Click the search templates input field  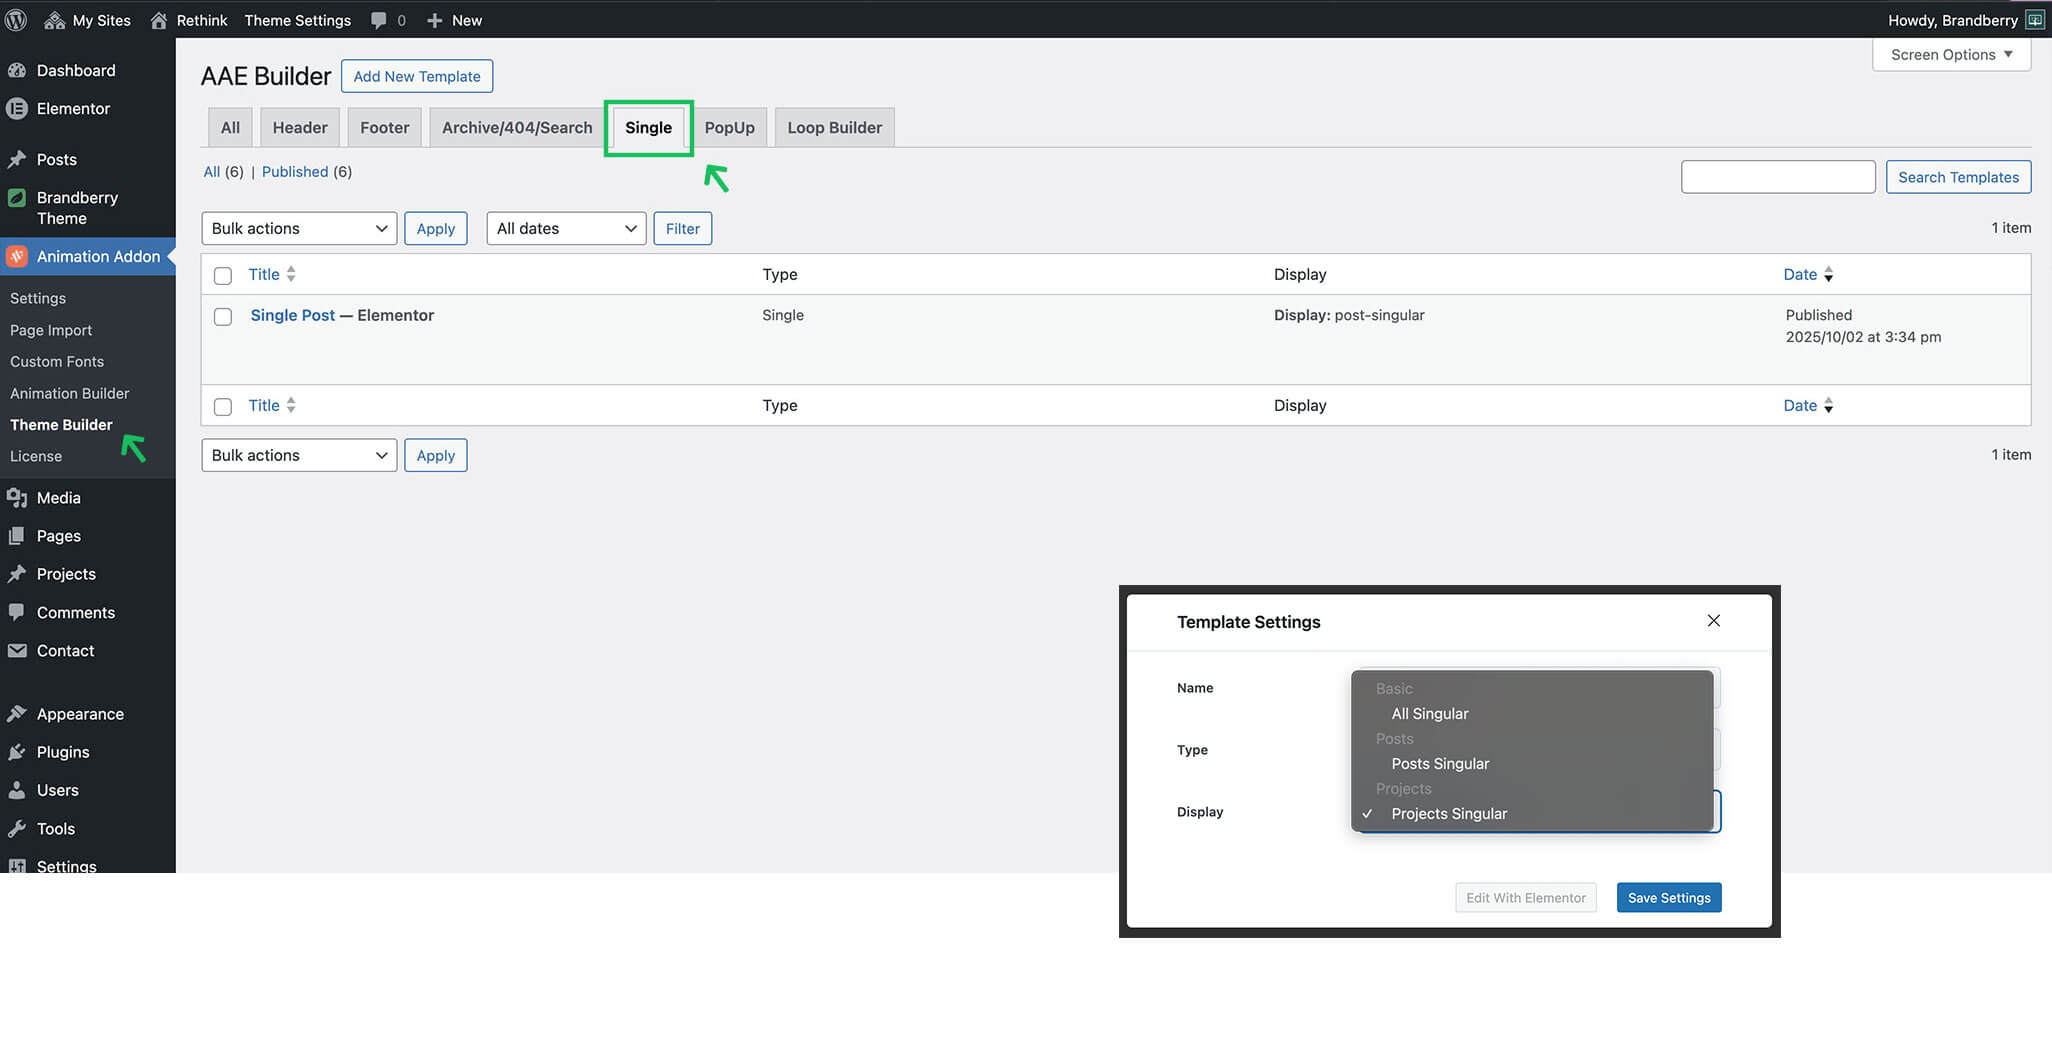(x=1777, y=177)
